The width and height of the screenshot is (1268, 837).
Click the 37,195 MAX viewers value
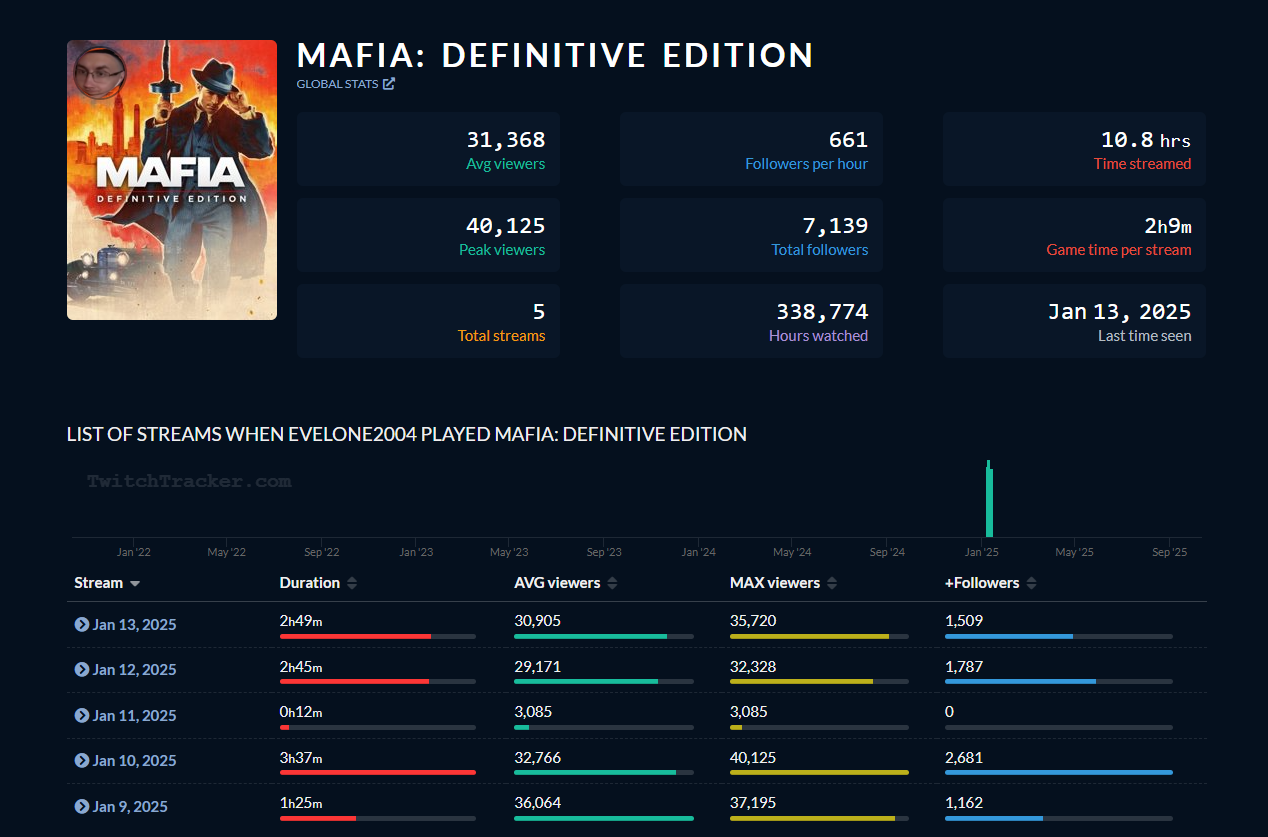tap(753, 802)
